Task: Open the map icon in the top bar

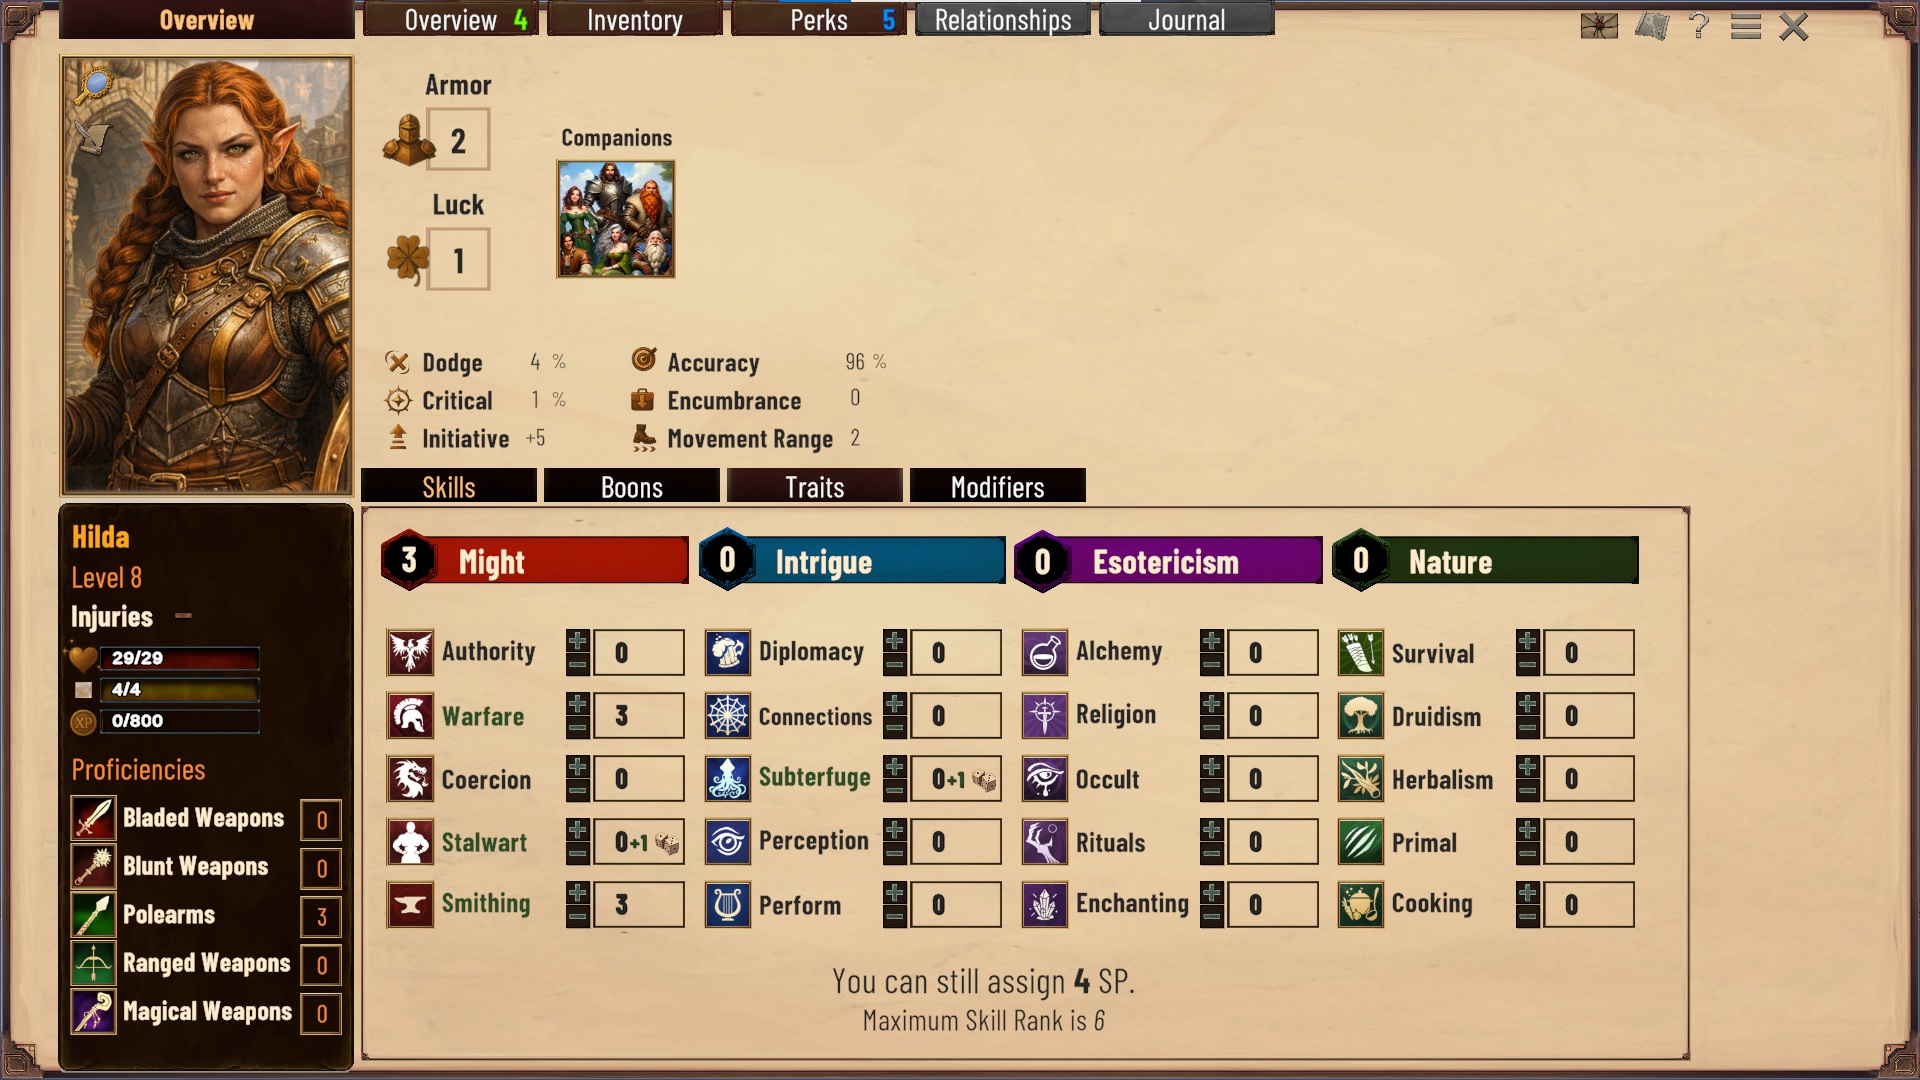Action: 1652,26
